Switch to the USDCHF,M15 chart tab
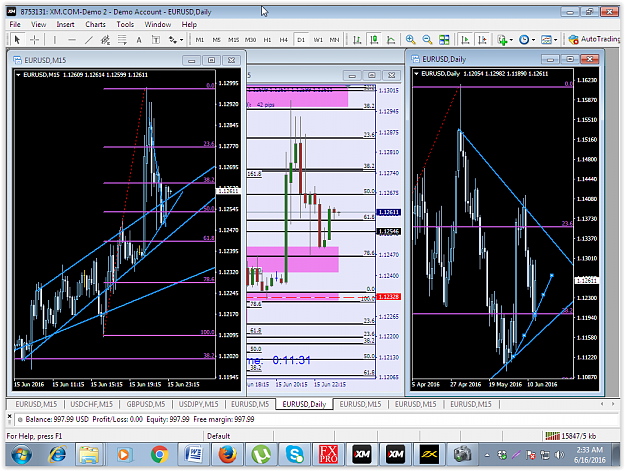 92,404
